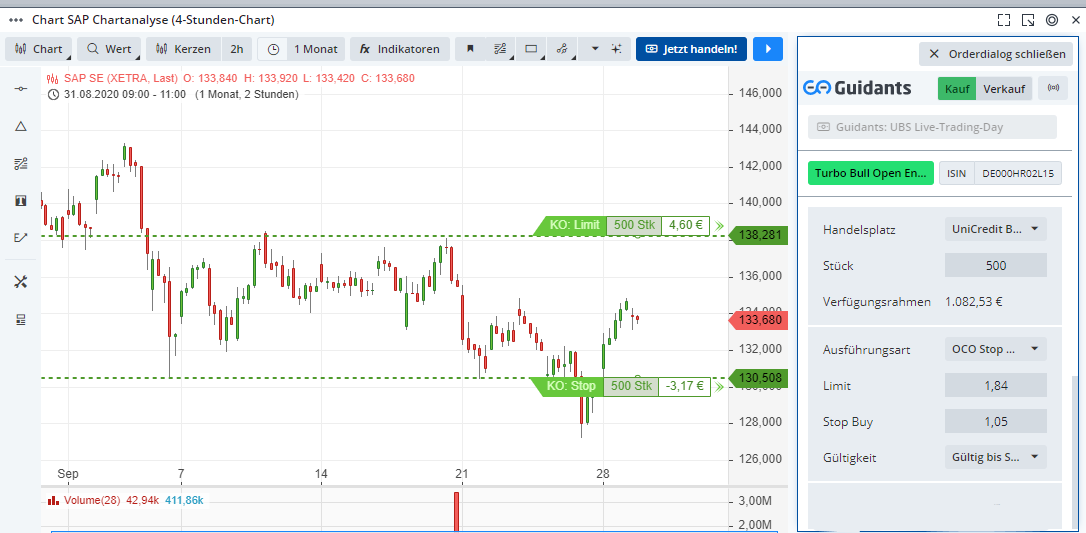This screenshot has width=1086, height=533.
Task: Click the Turbo Bull Open En... button
Action: 871,173
